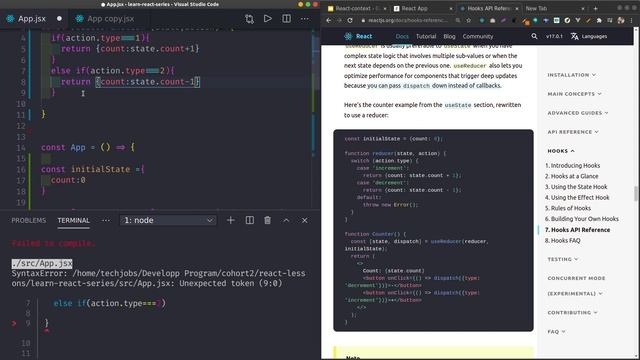Bookmark this page with the star icon
Image resolution: width=640 pixels, height=360 pixels.
(x=469, y=20)
